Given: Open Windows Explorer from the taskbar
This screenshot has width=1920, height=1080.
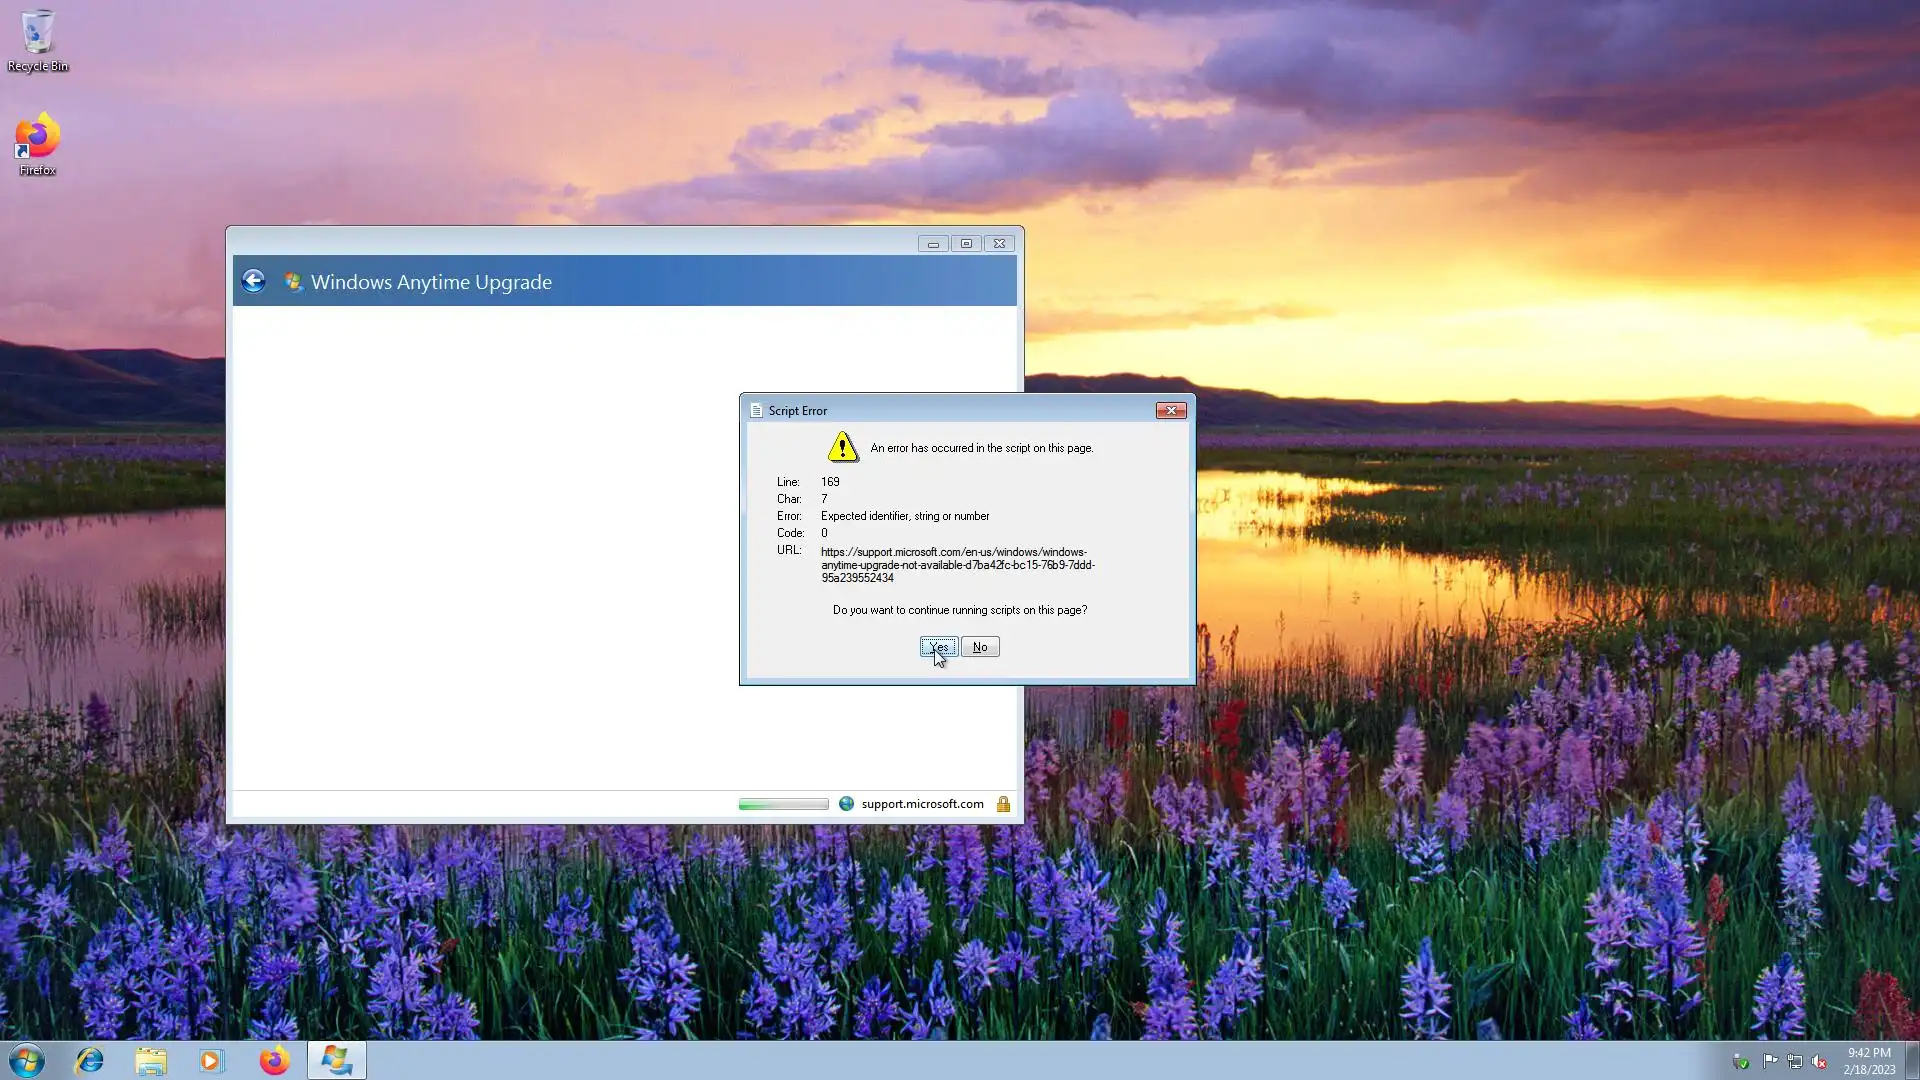Looking at the screenshot, I should (x=151, y=1060).
